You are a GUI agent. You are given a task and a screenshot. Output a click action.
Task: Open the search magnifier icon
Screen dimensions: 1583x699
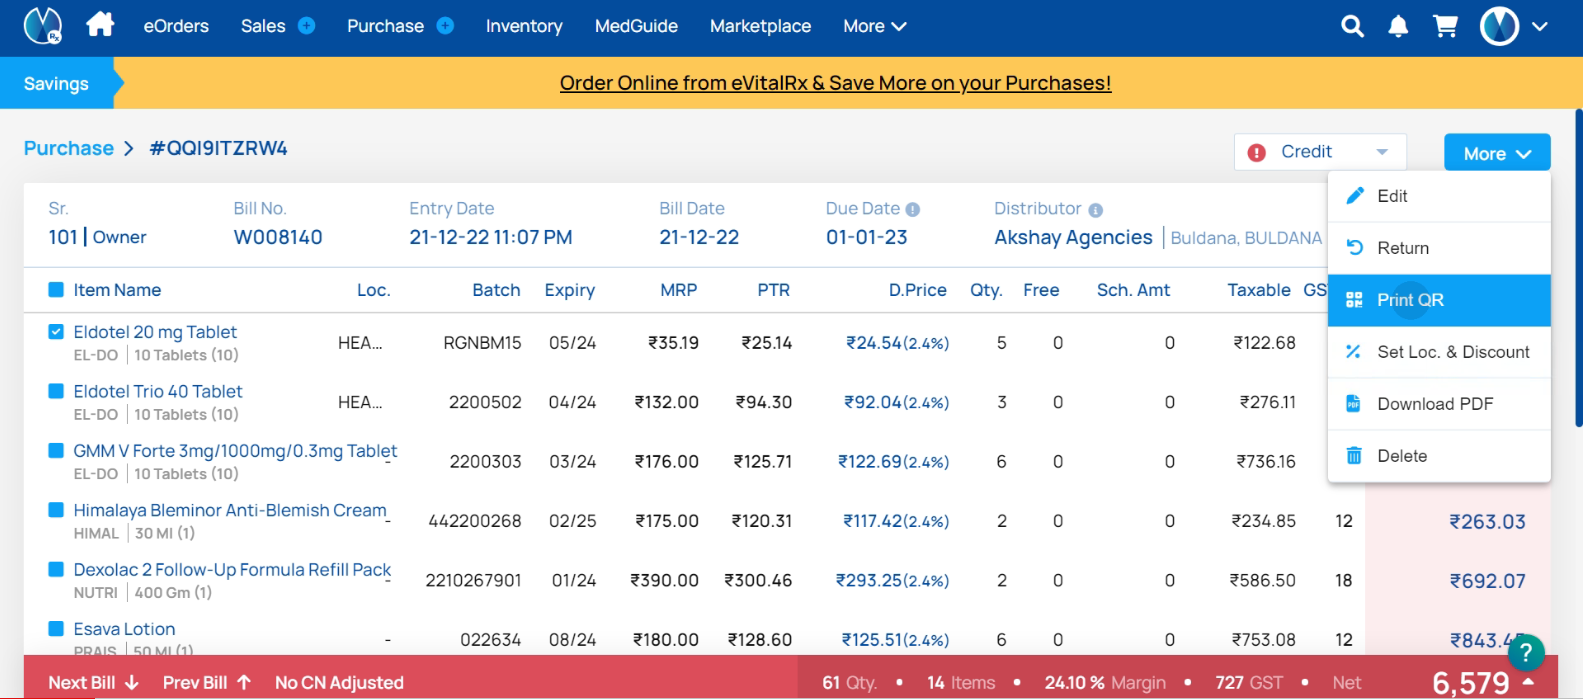point(1352,26)
